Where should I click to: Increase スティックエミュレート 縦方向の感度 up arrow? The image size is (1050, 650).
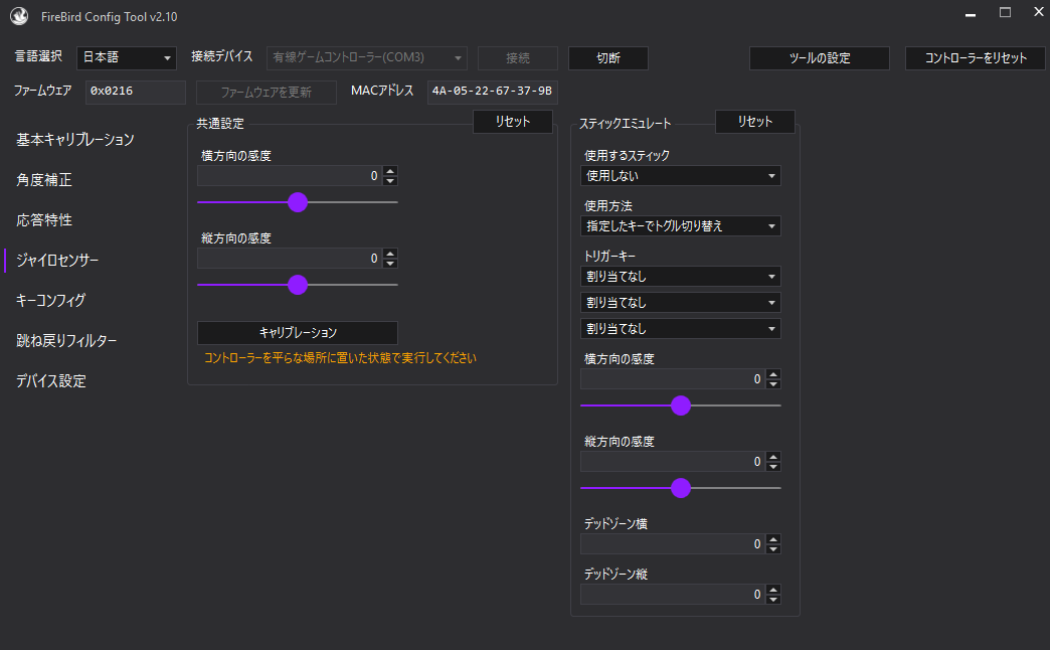pyautogui.click(x=773, y=457)
